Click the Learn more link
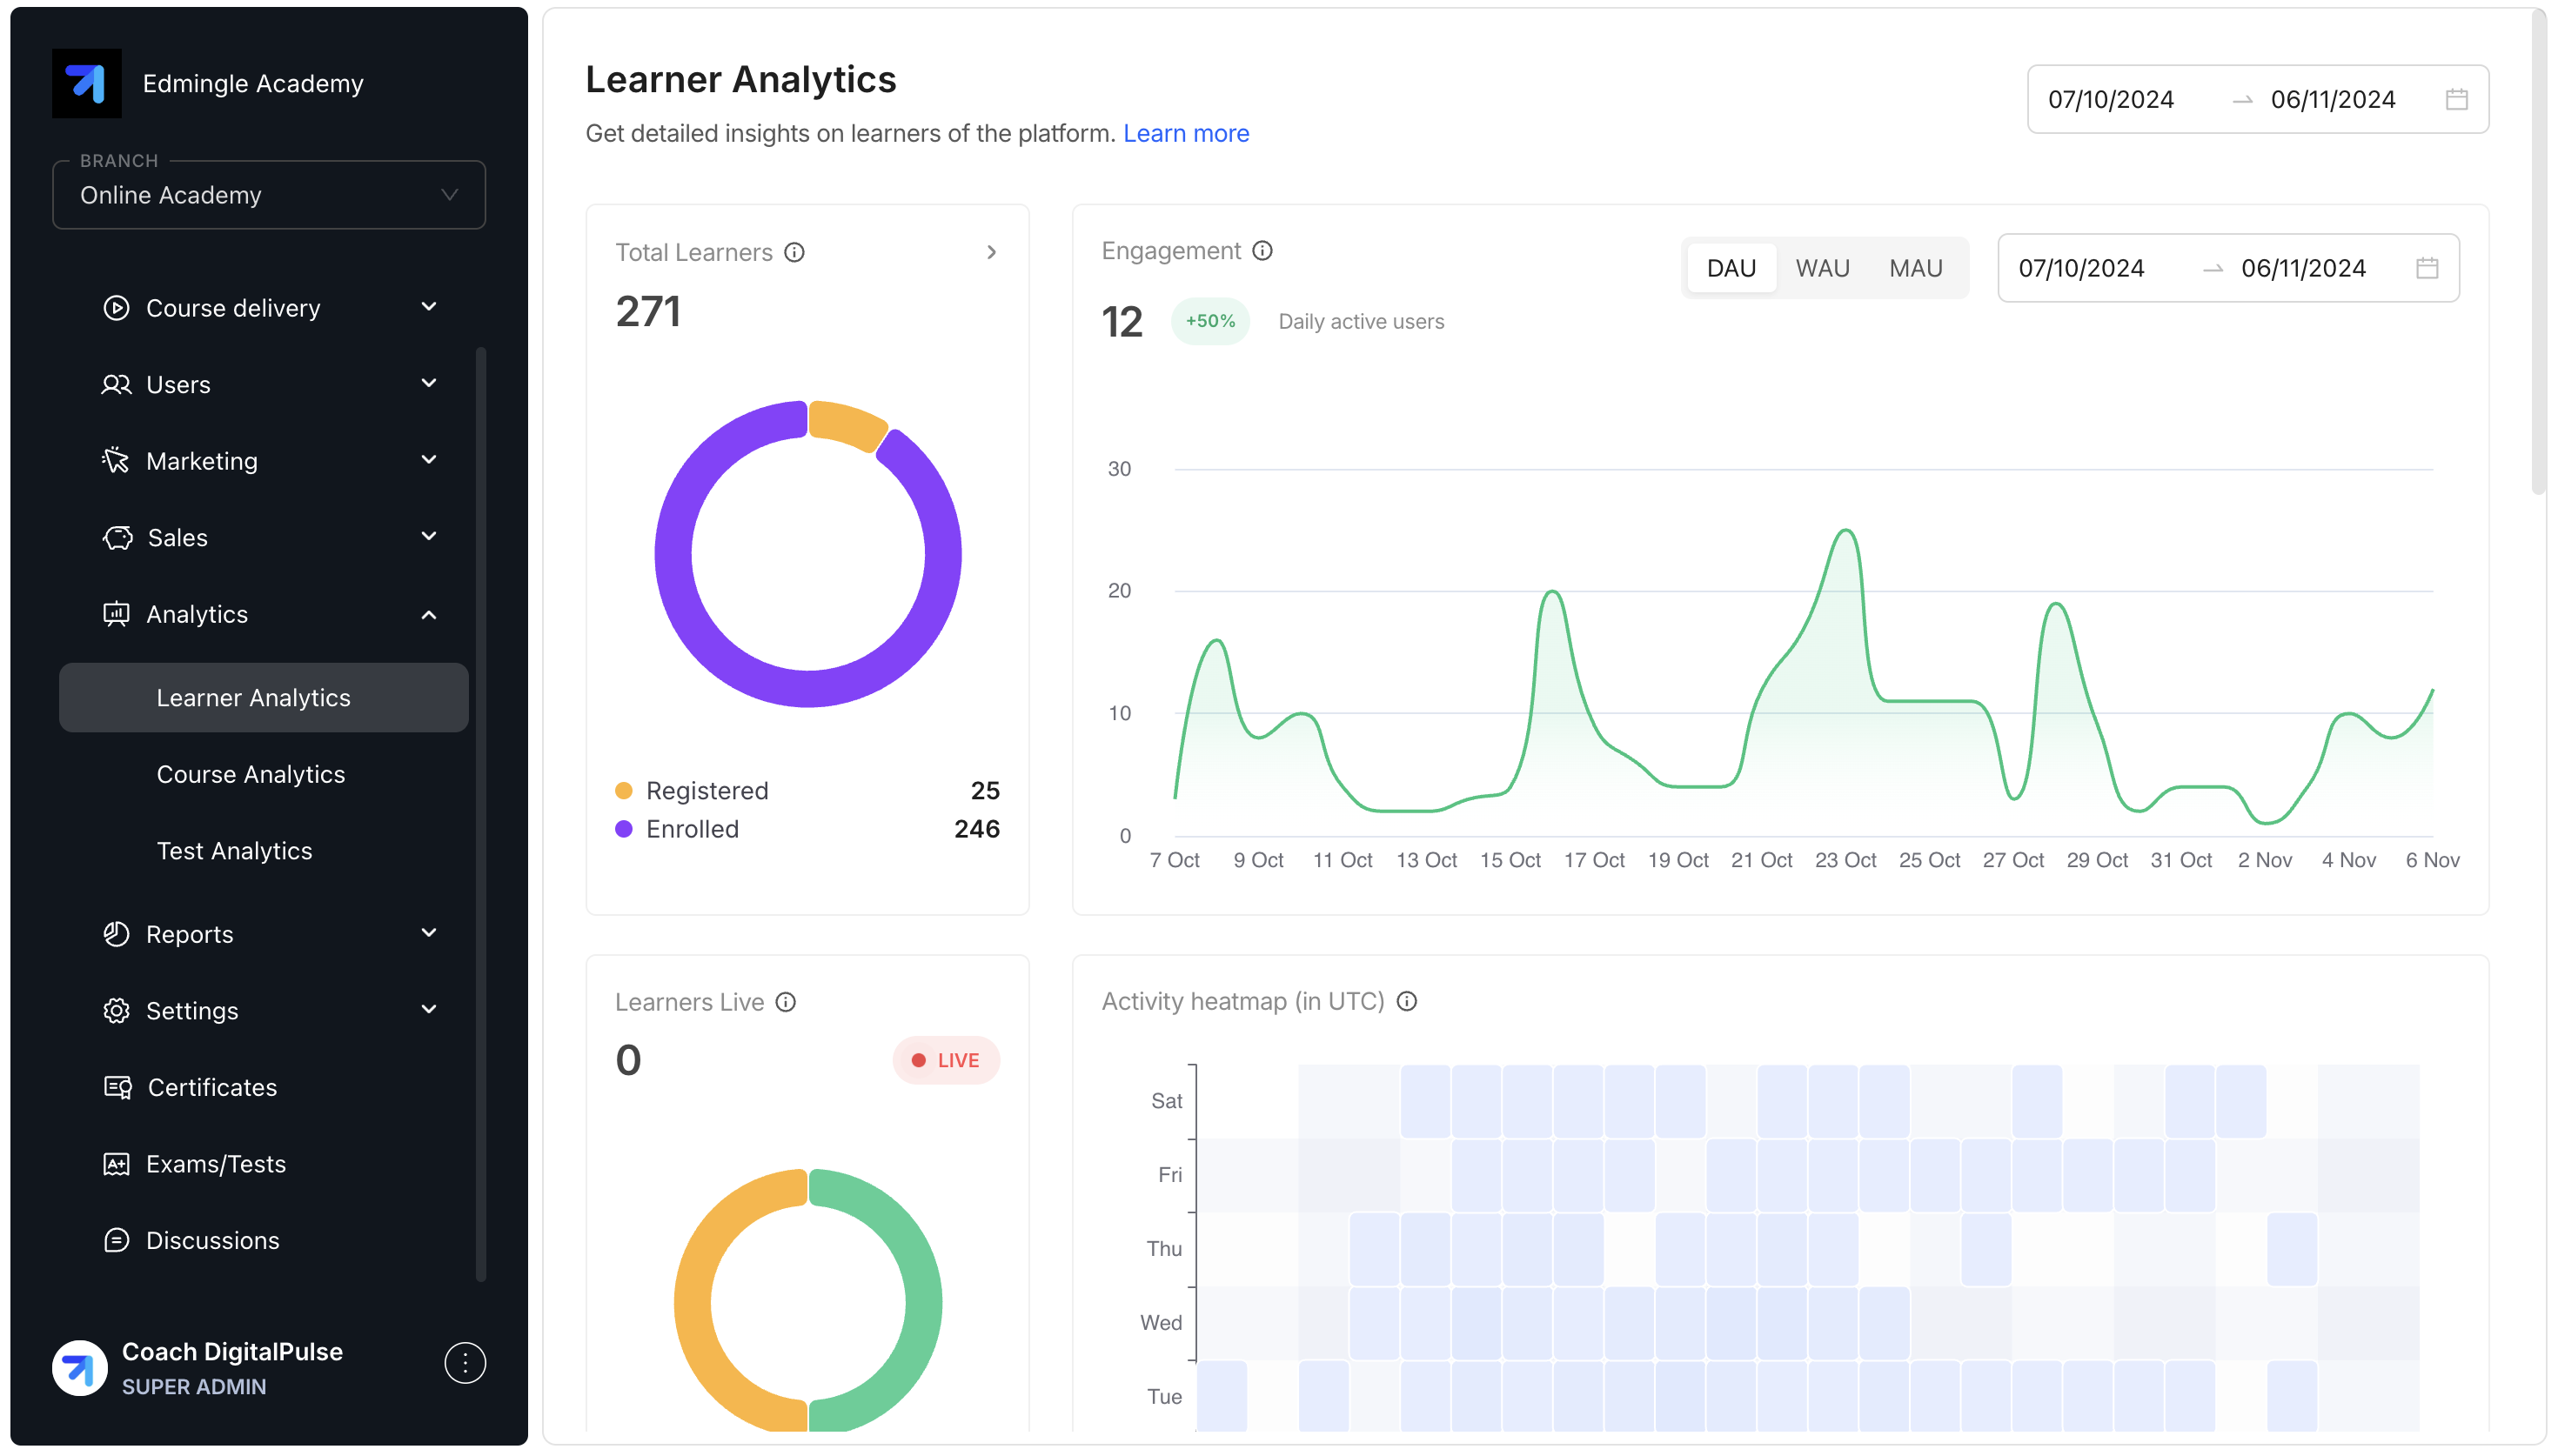This screenshot has width=2558, height=1456. [x=1185, y=133]
